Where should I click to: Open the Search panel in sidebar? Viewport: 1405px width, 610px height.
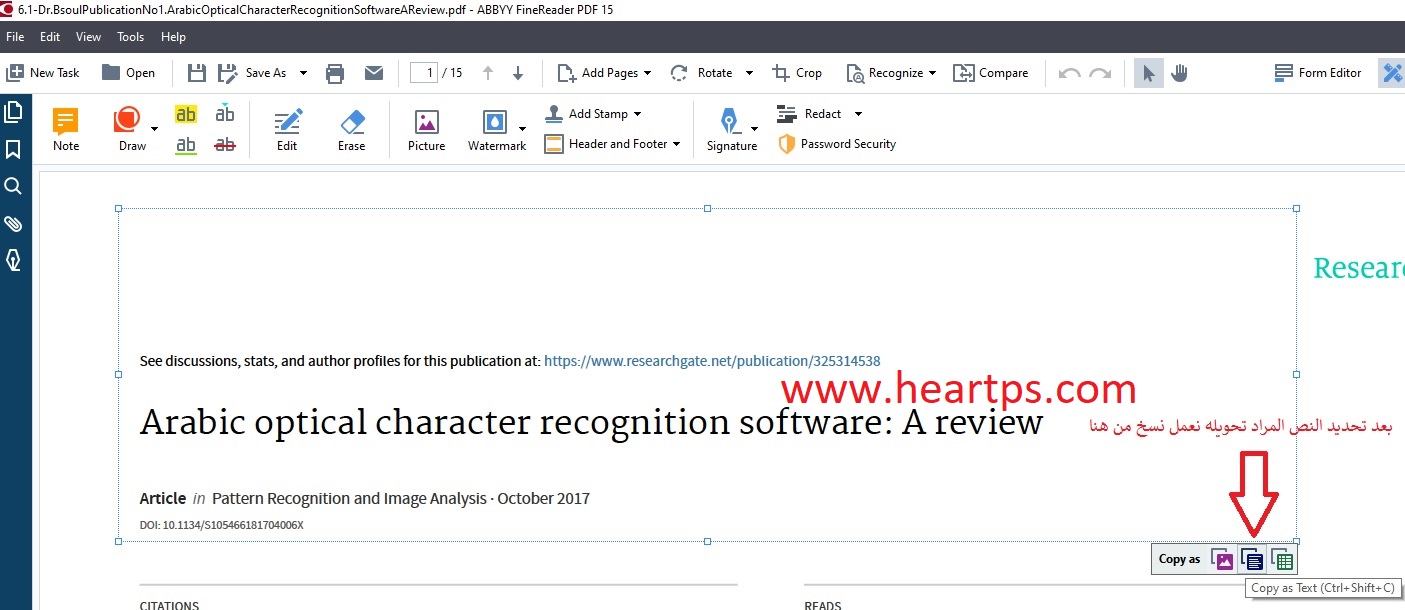[13, 186]
